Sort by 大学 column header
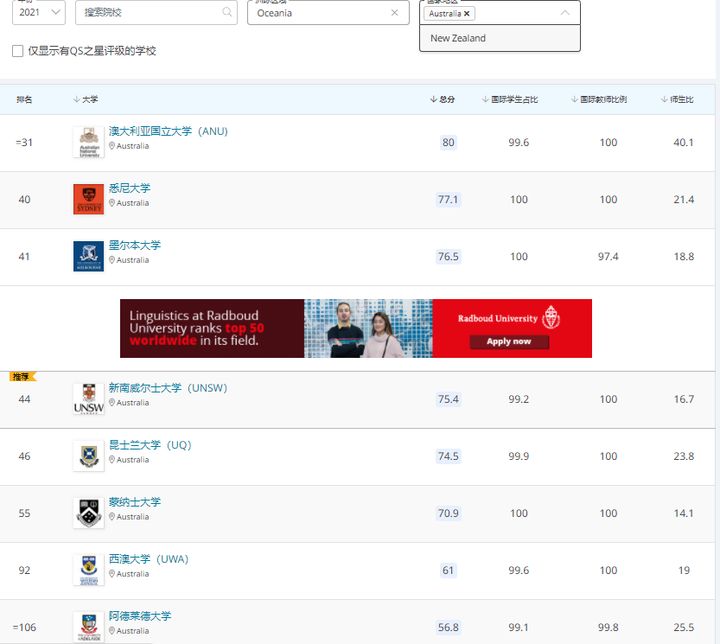 click(85, 99)
